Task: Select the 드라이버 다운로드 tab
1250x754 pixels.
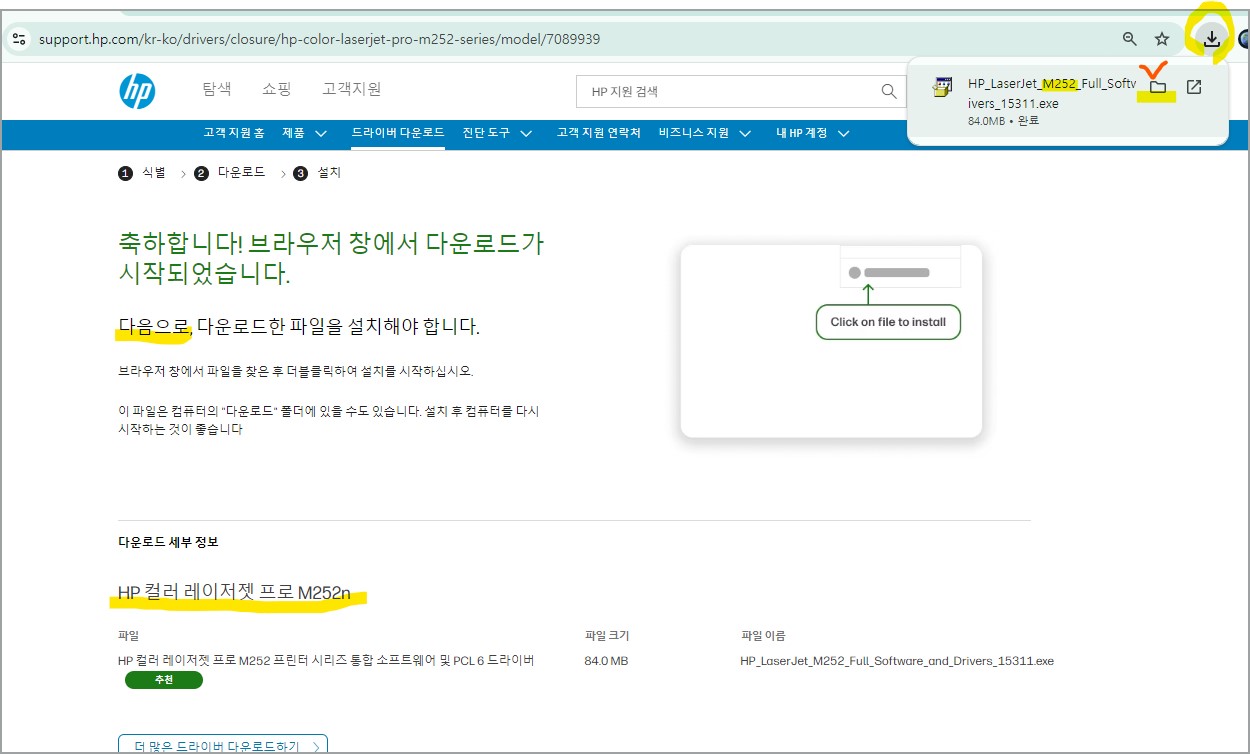Action: pos(398,133)
